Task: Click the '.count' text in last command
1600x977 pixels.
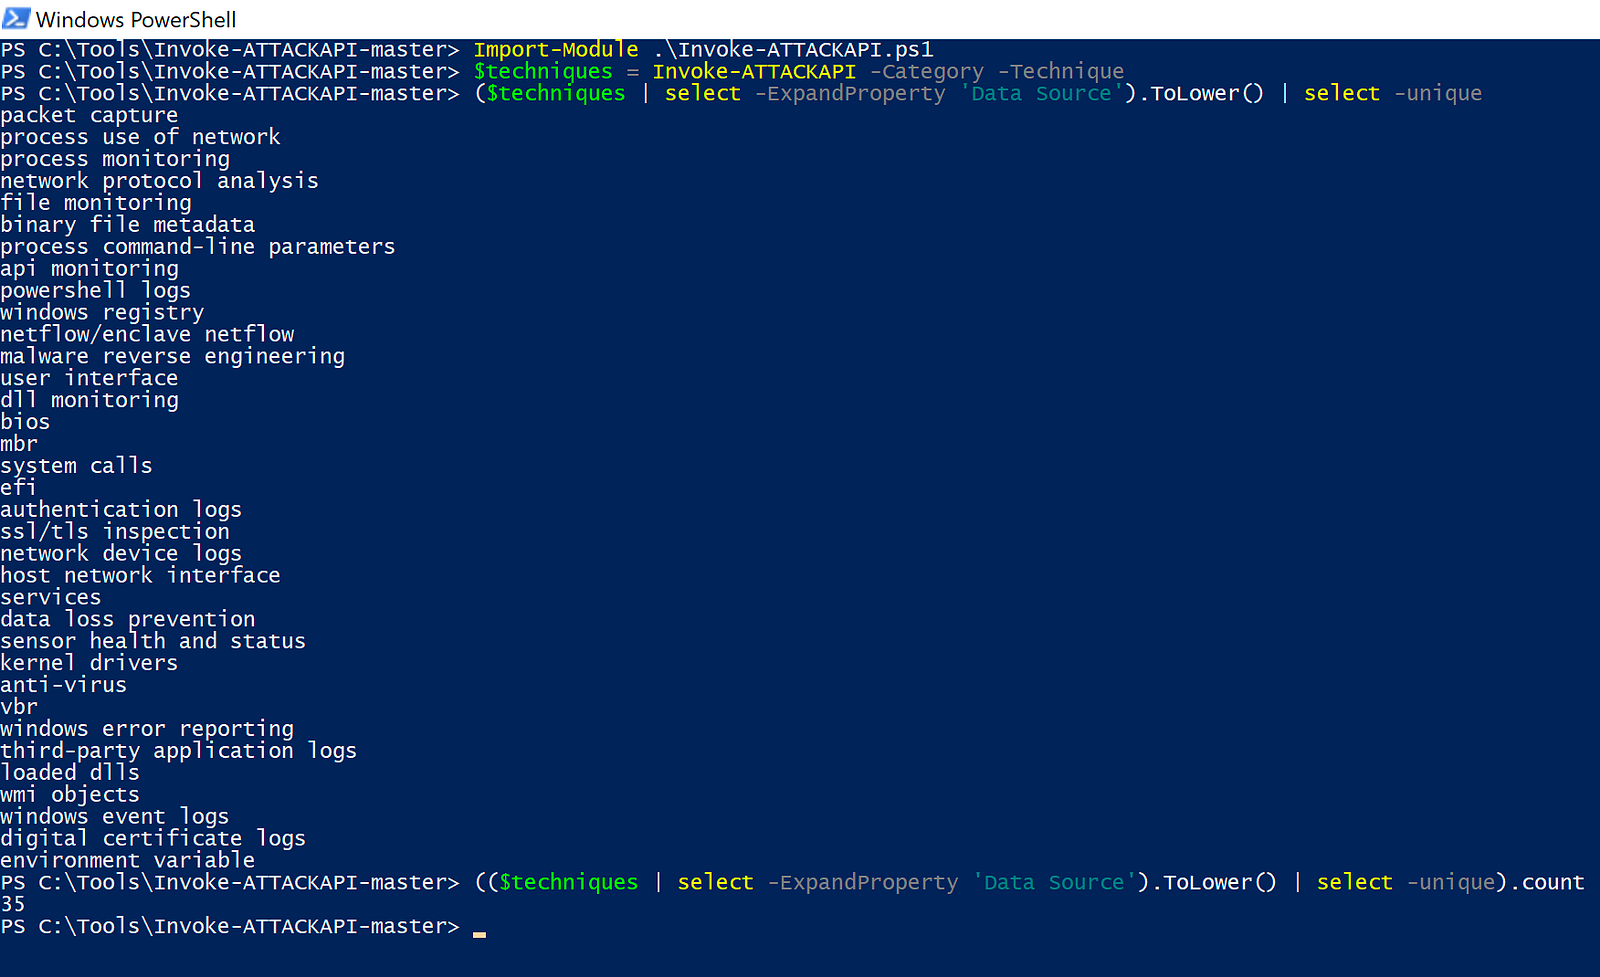Action: [x=1546, y=882]
